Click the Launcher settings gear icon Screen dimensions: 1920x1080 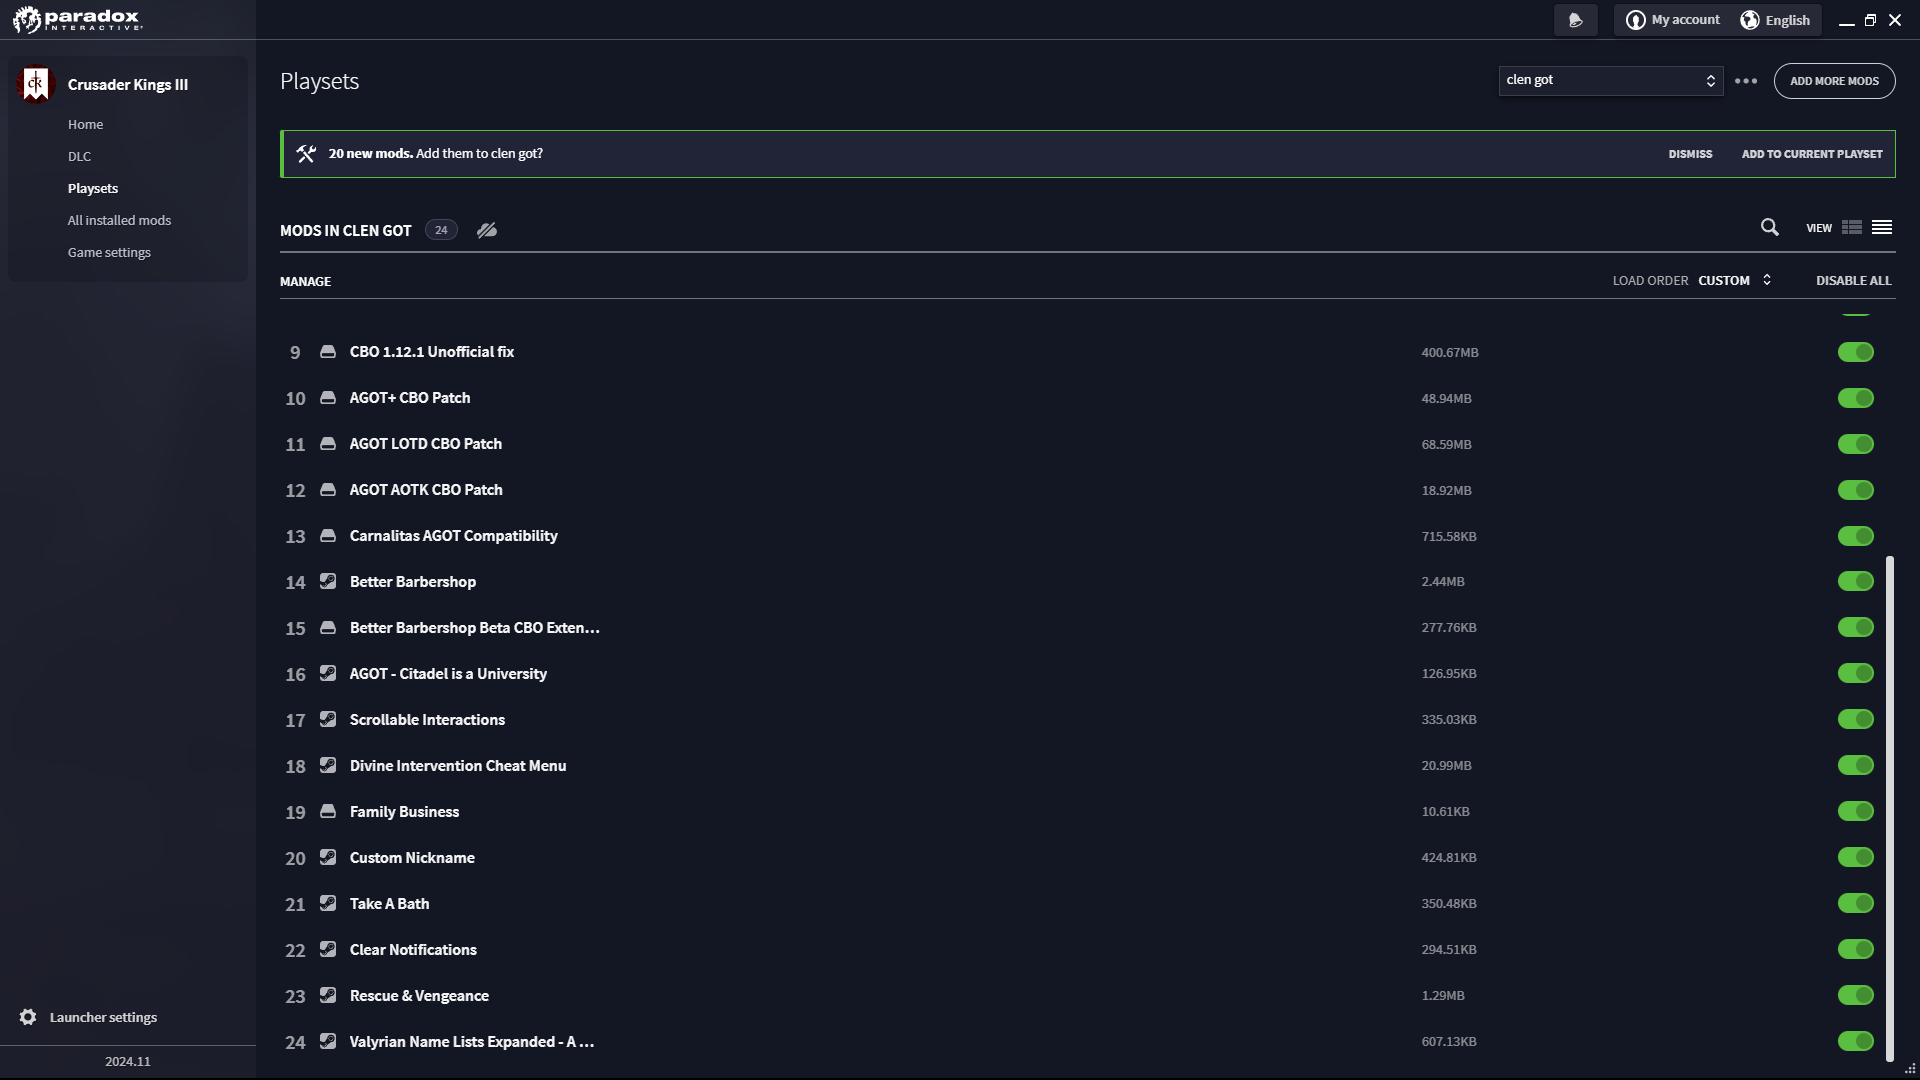28,1017
